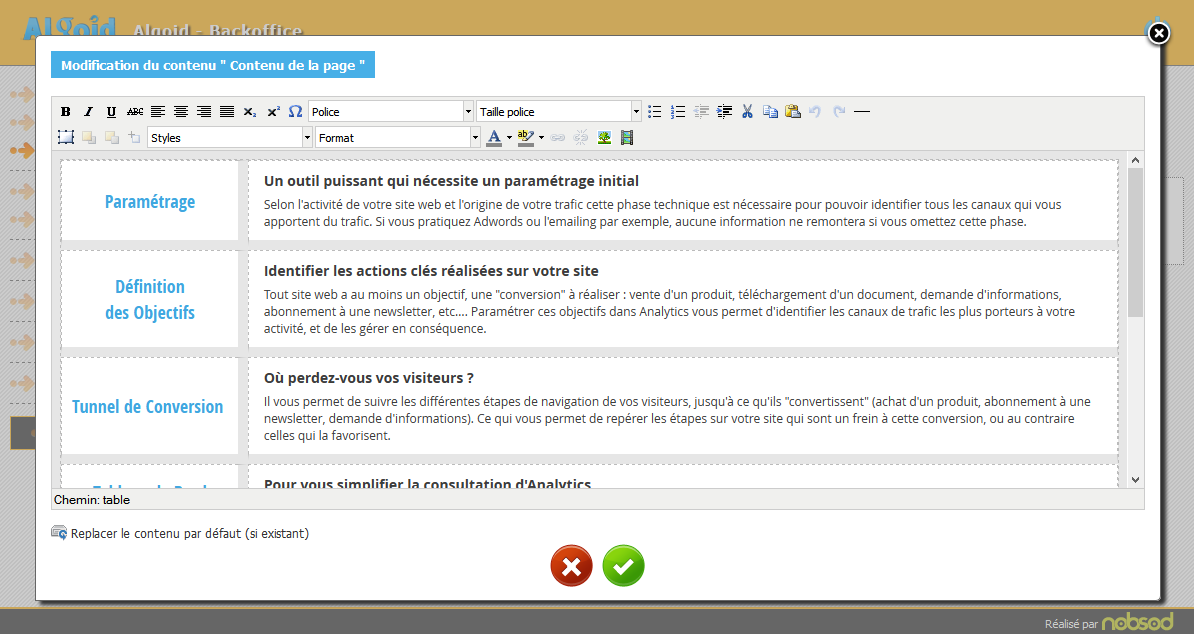The width and height of the screenshot is (1194, 634).
Task: Apply the background highlight color button
Action: 525,137
